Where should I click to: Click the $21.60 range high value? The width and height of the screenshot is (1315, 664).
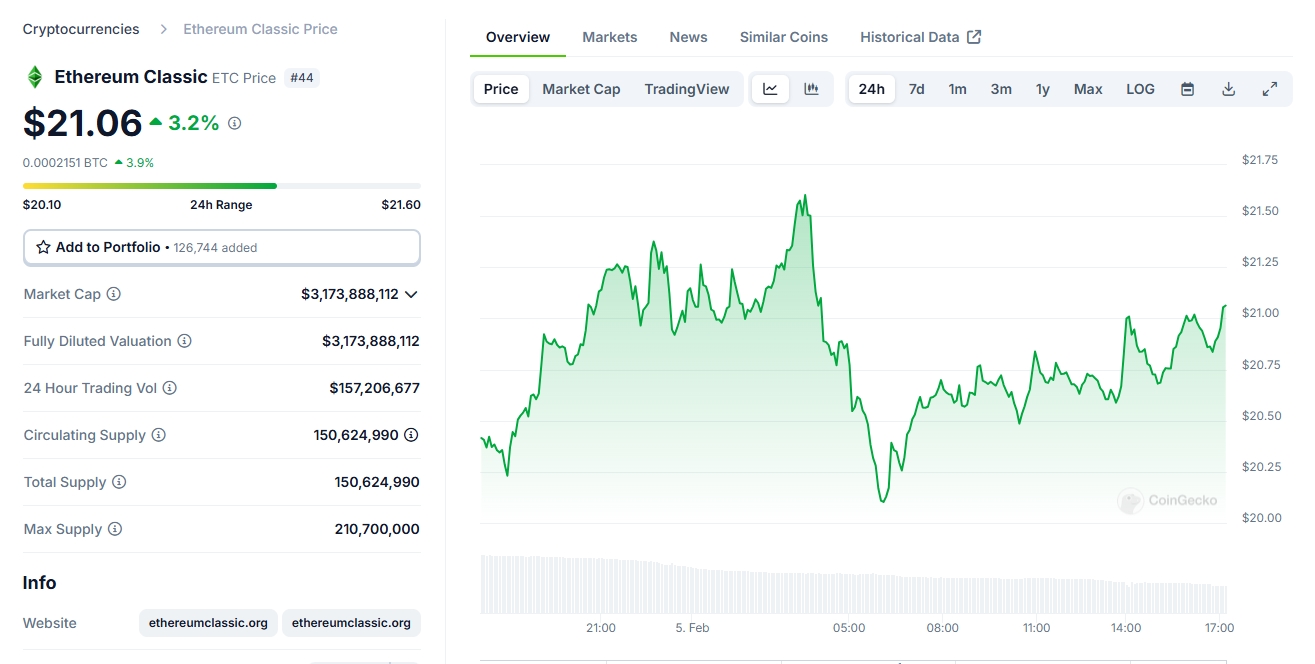pyautogui.click(x=401, y=205)
